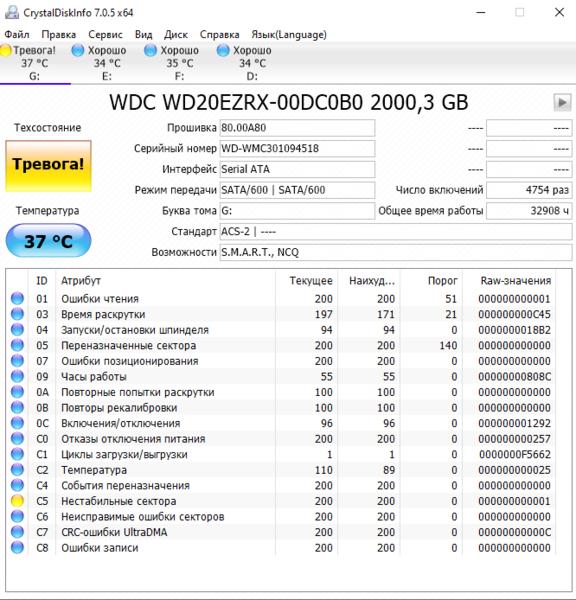This screenshot has width=576, height=600.
Task: Click the status icon for События переназначения
Action: pos(17,485)
